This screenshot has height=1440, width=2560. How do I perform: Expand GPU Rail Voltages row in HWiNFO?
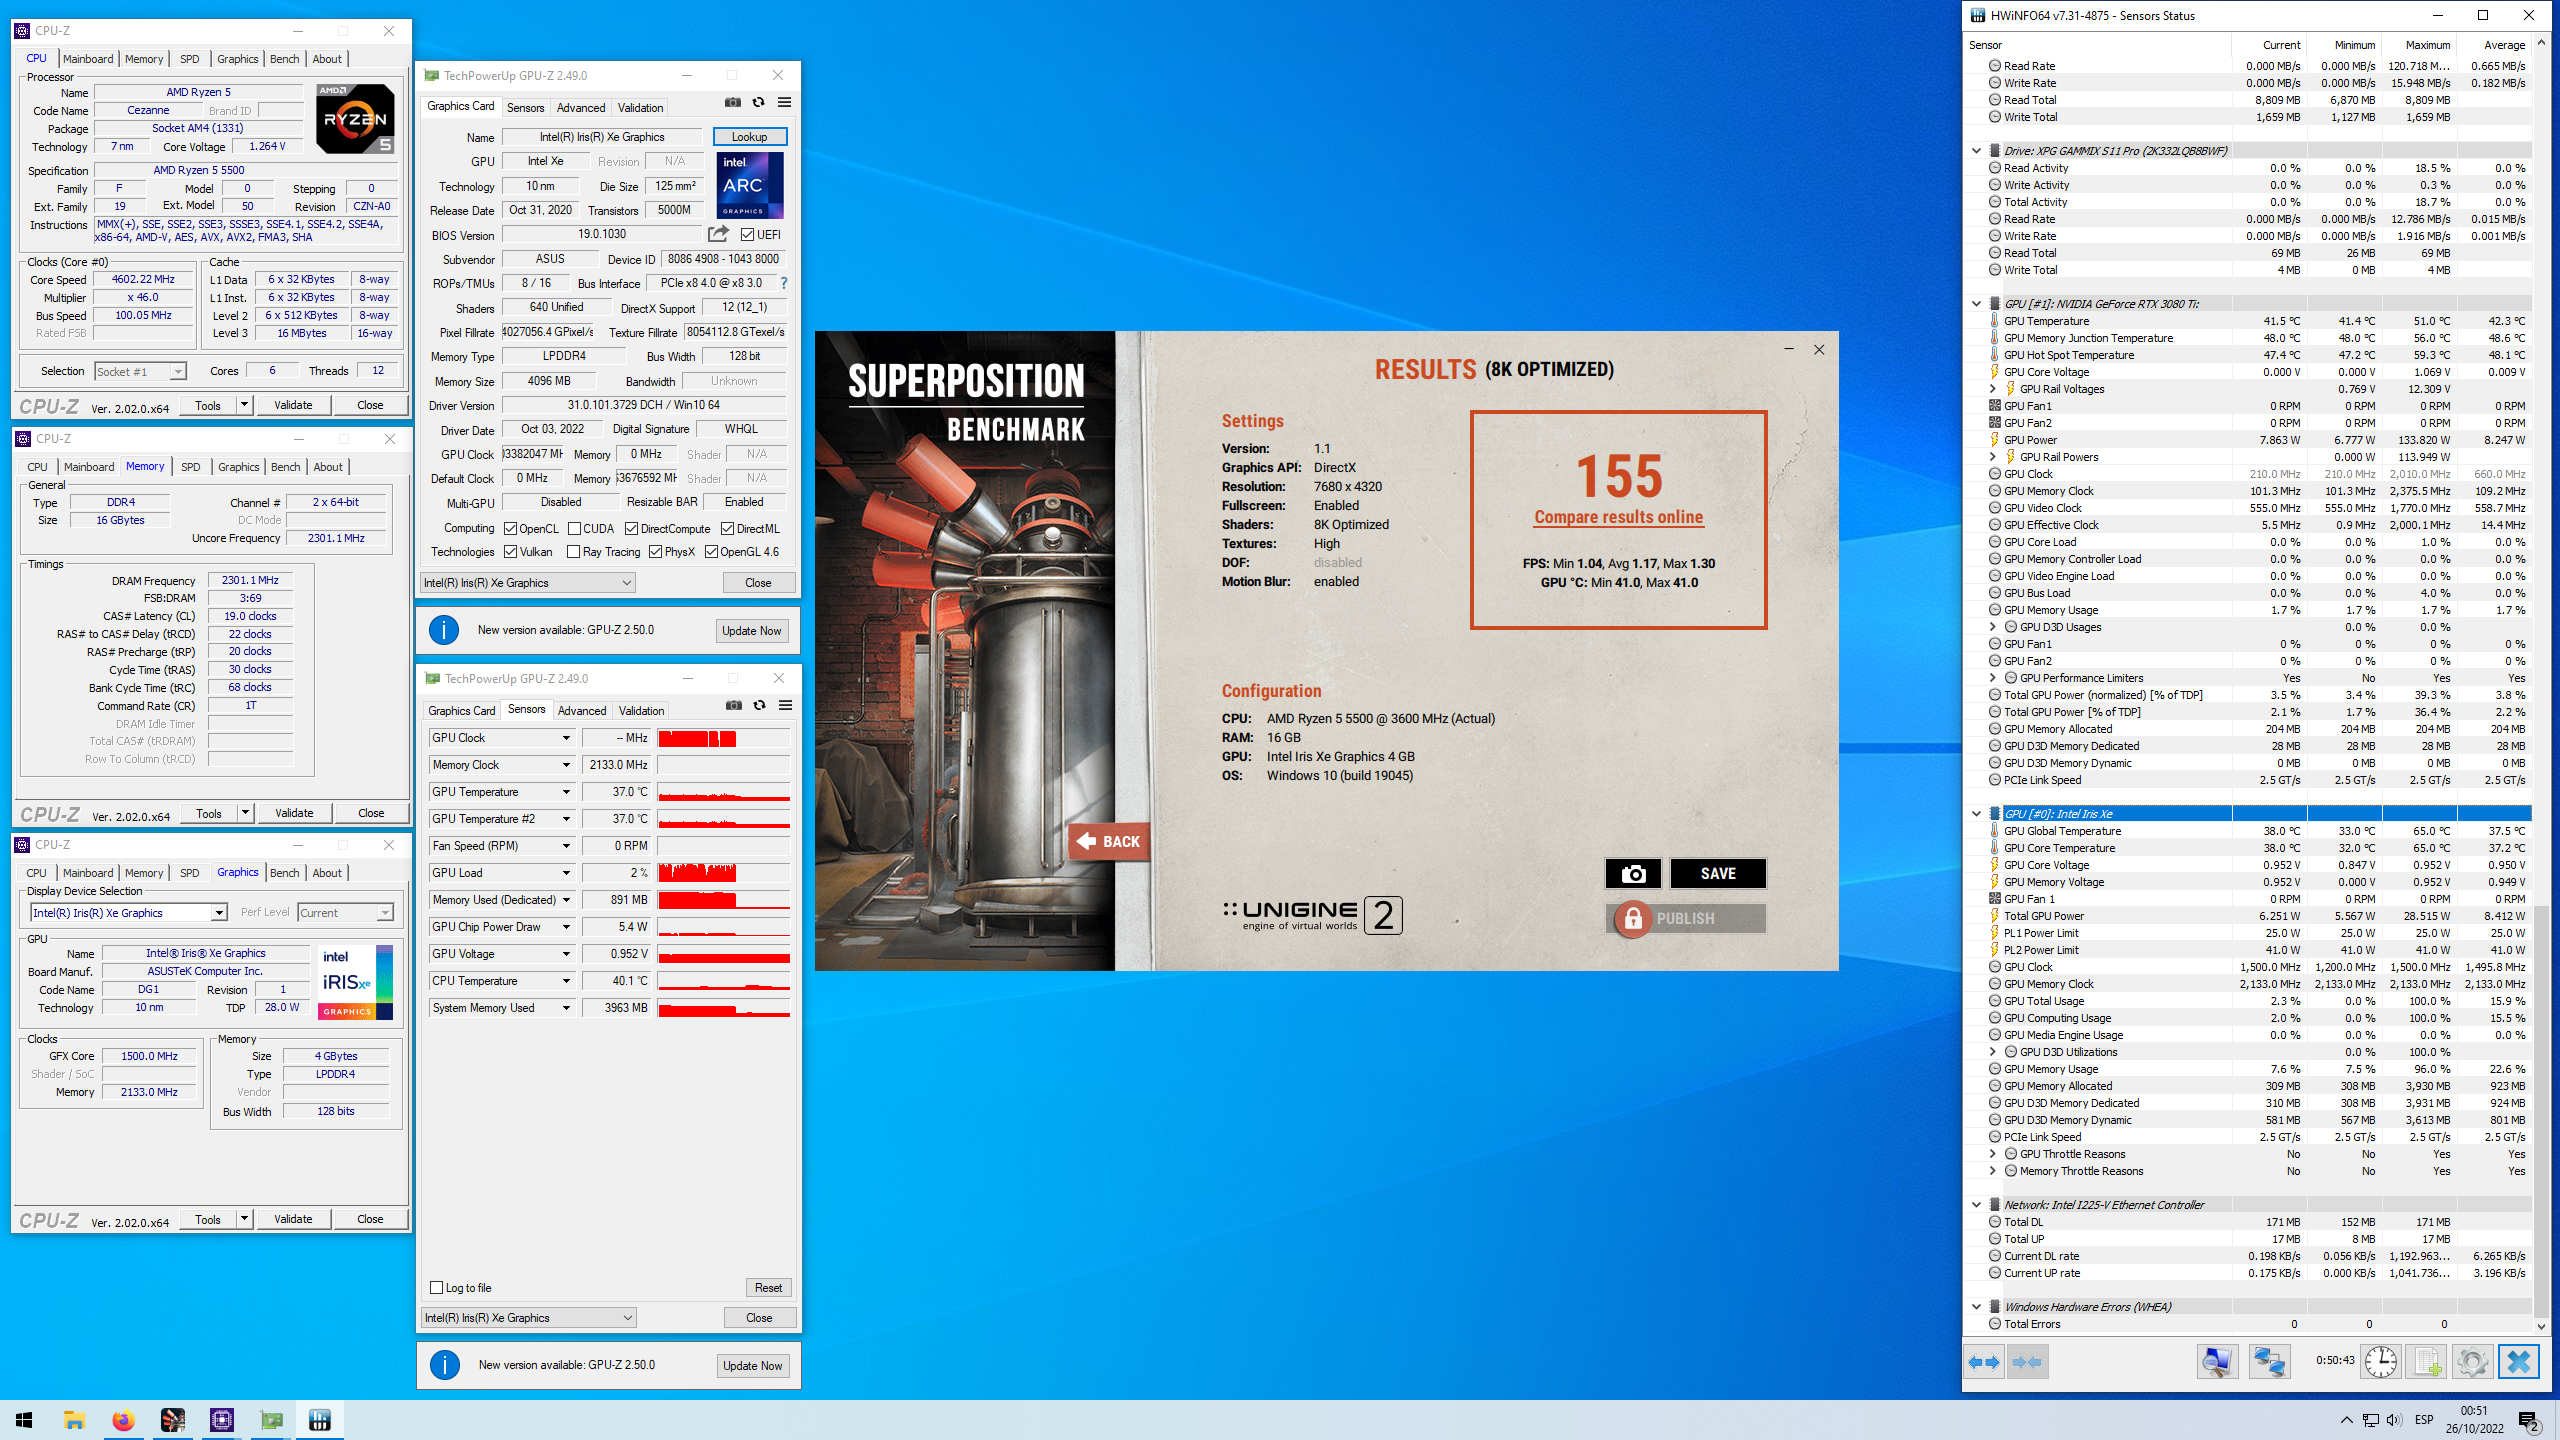tap(1993, 389)
